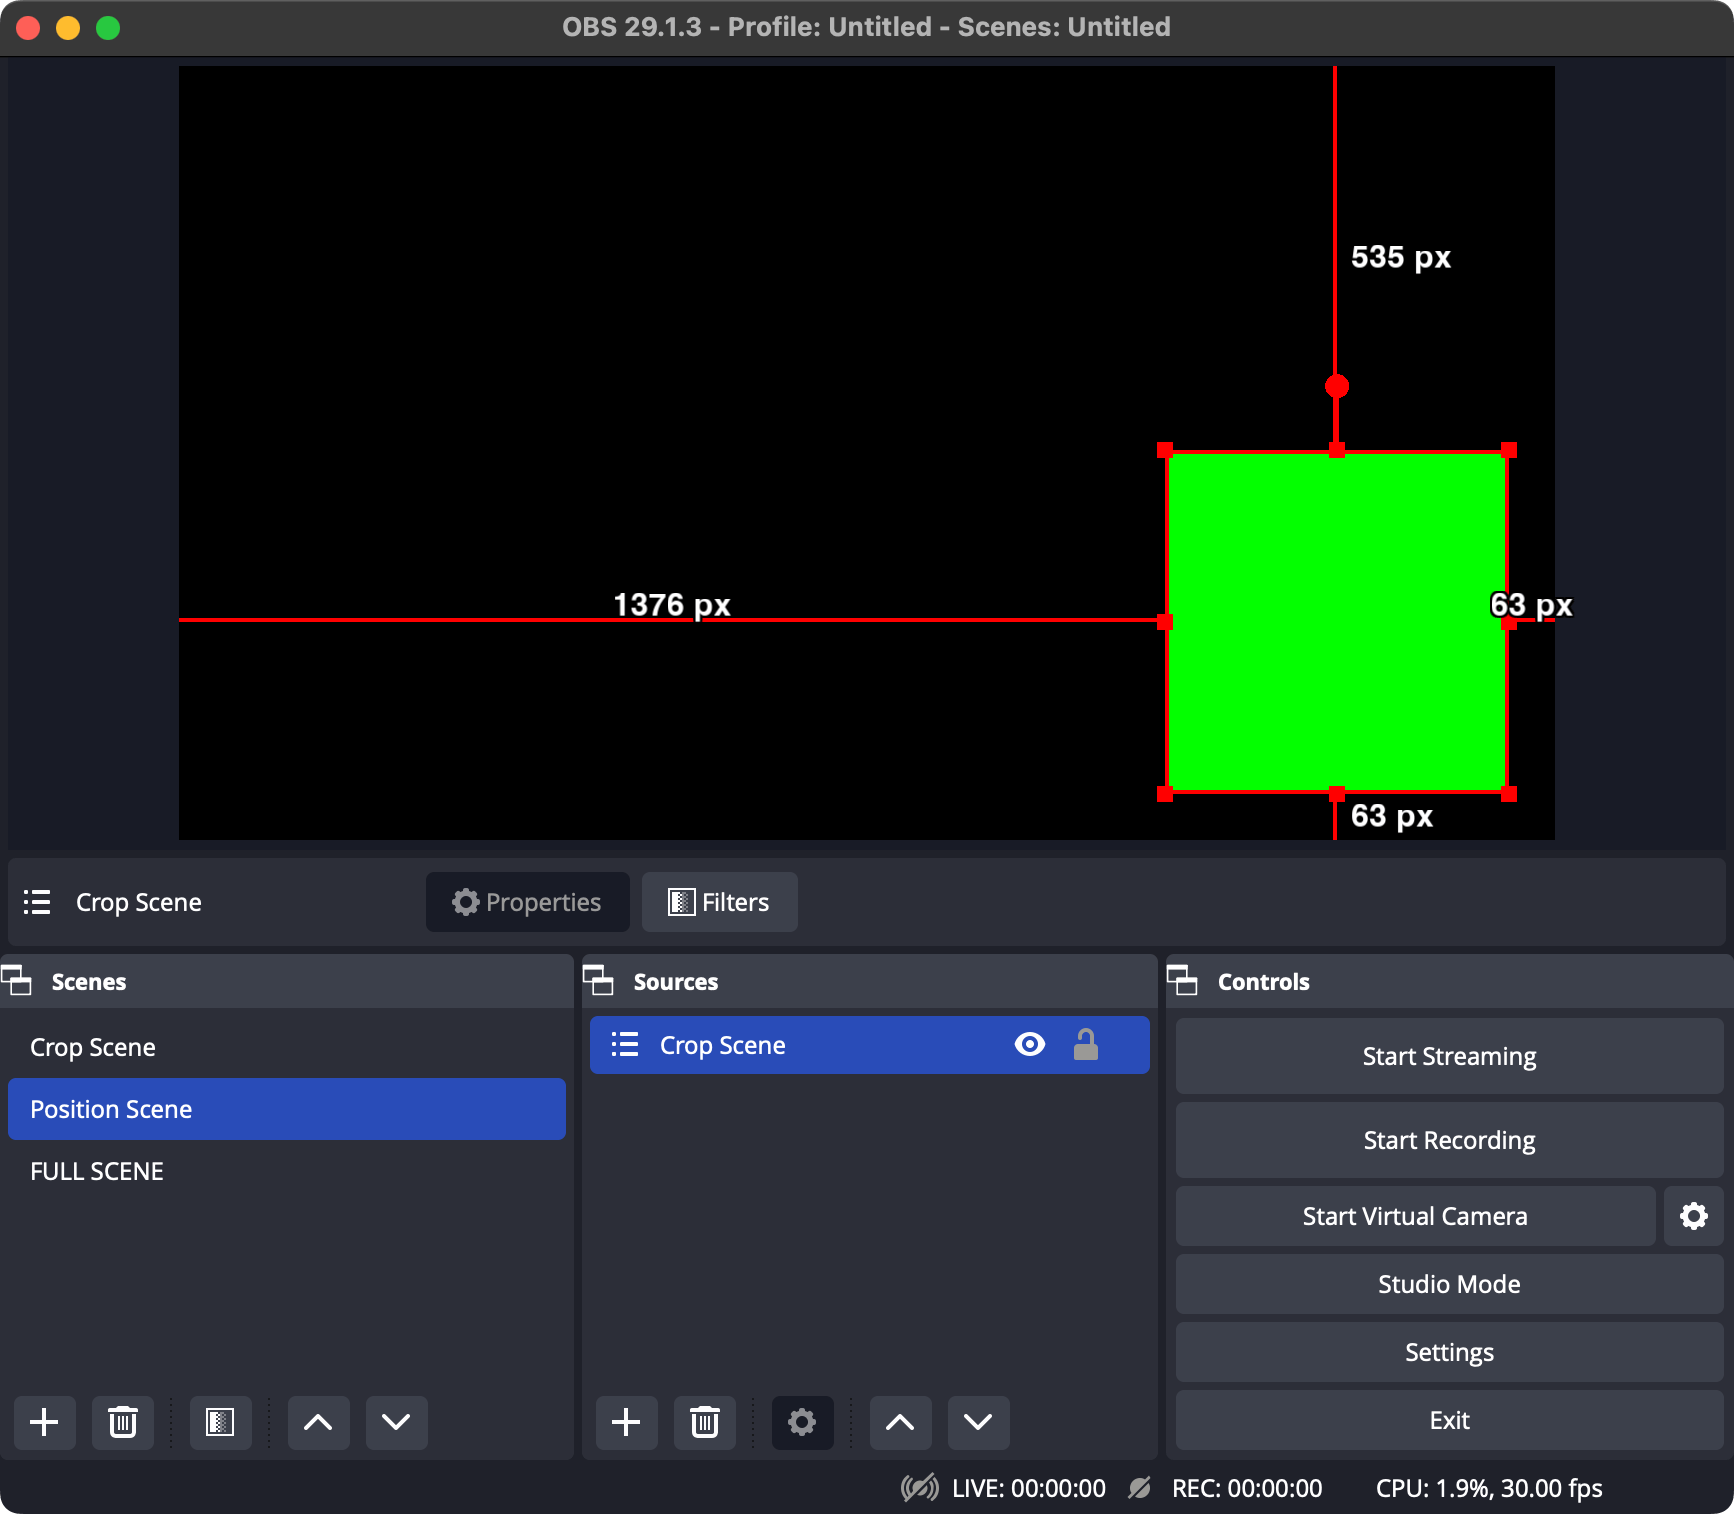Move the Crop Scene source up

pyautogui.click(x=899, y=1422)
